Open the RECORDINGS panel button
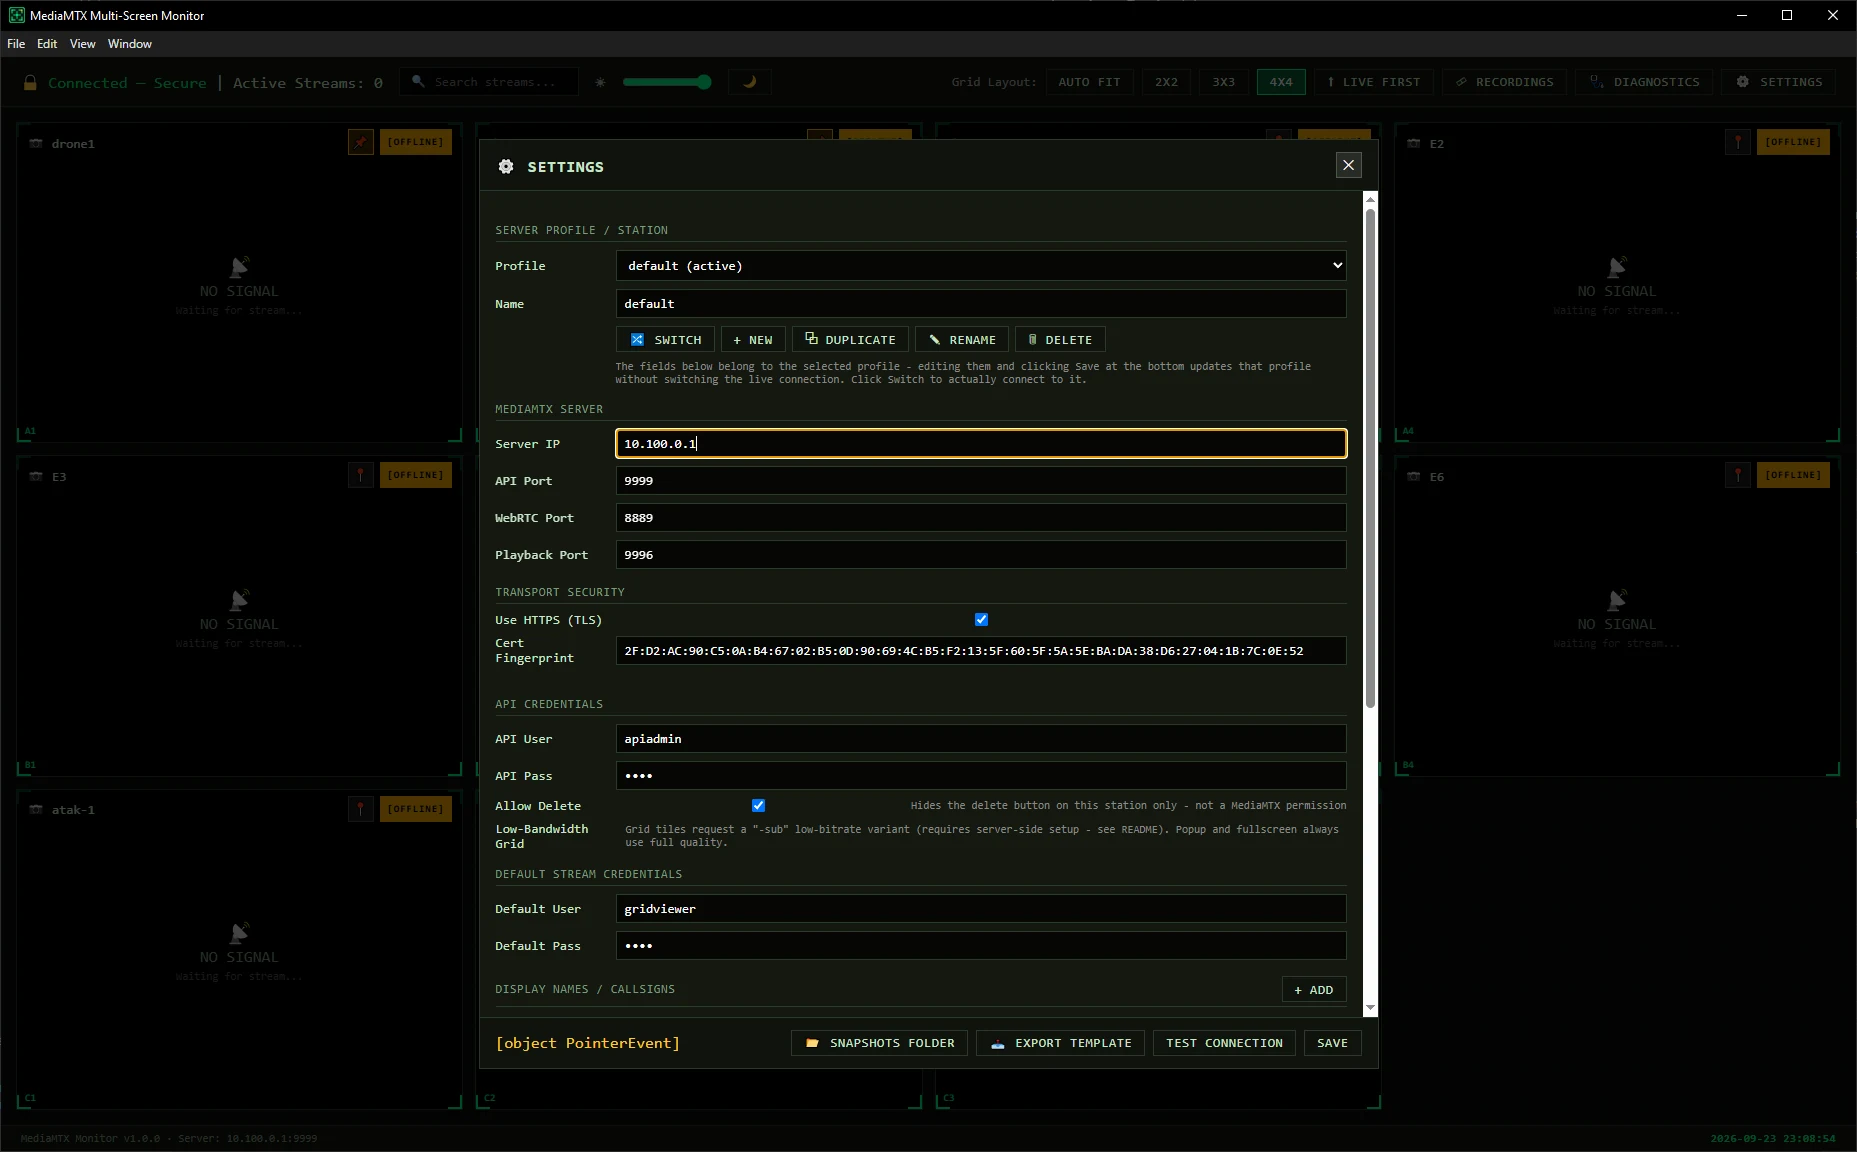 [x=1505, y=82]
